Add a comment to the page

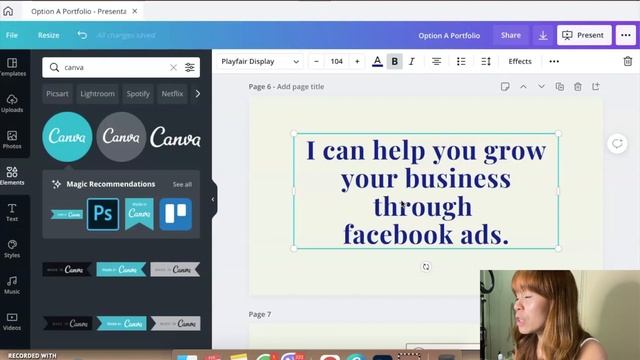[x=617, y=144]
